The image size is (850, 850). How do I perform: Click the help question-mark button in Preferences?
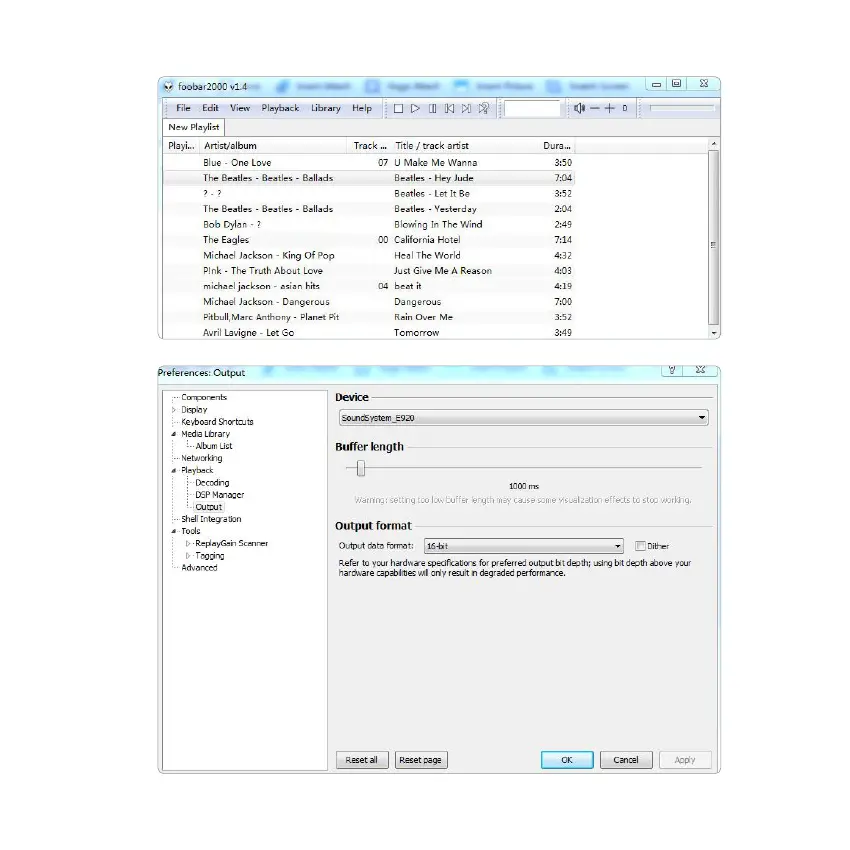point(672,370)
